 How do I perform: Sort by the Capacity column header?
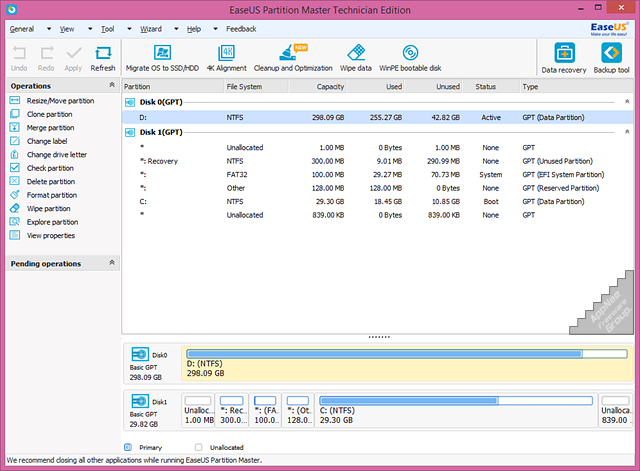point(318,87)
